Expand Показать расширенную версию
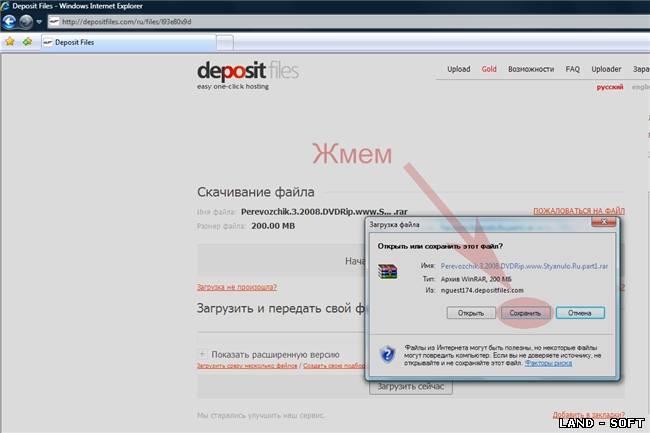Screen dimensions: 650x433 [275, 355]
